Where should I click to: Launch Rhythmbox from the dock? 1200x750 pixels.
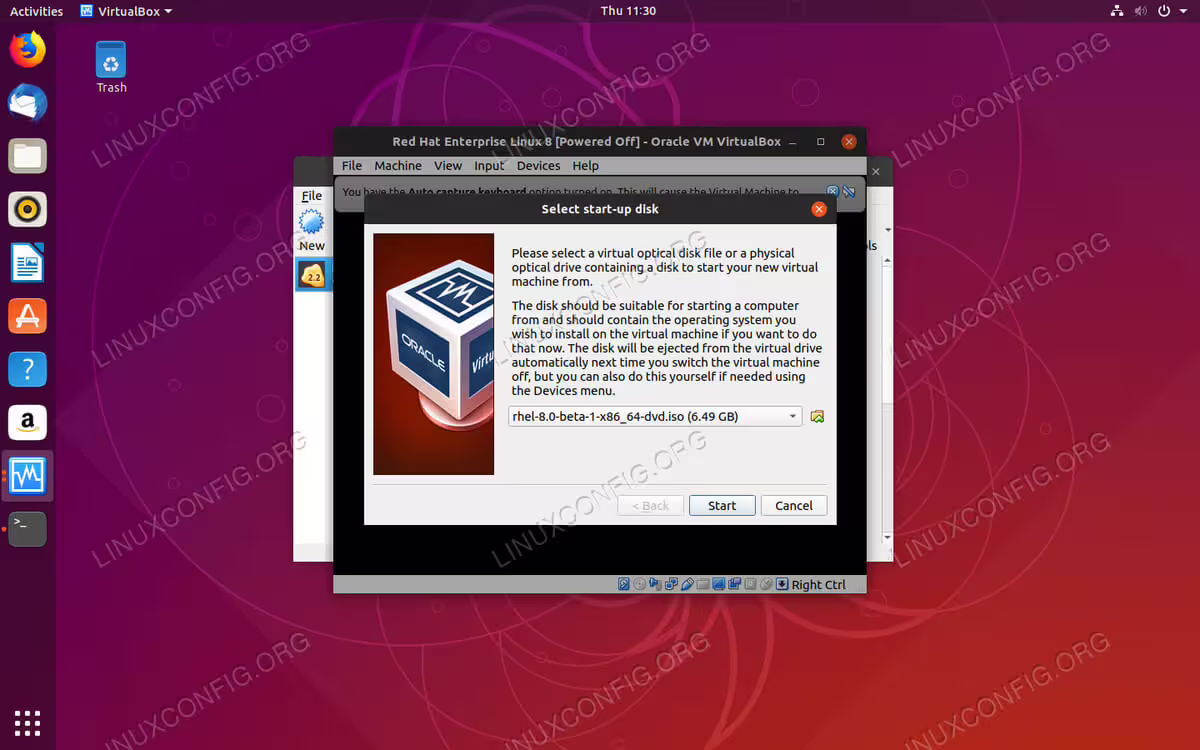click(x=28, y=209)
